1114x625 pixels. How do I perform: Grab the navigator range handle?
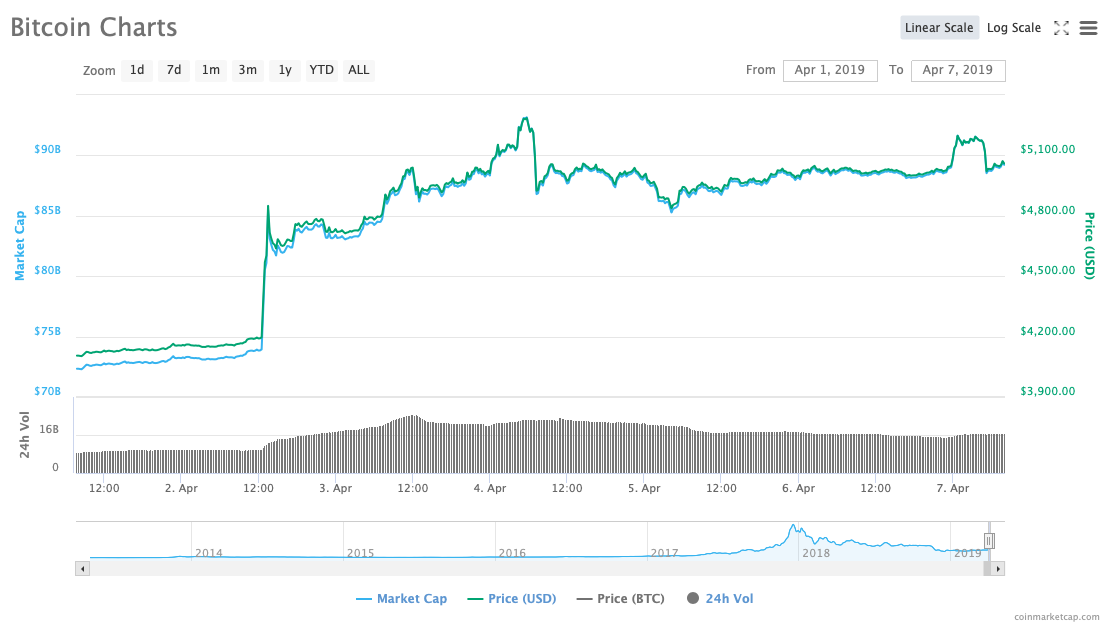point(988,541)
